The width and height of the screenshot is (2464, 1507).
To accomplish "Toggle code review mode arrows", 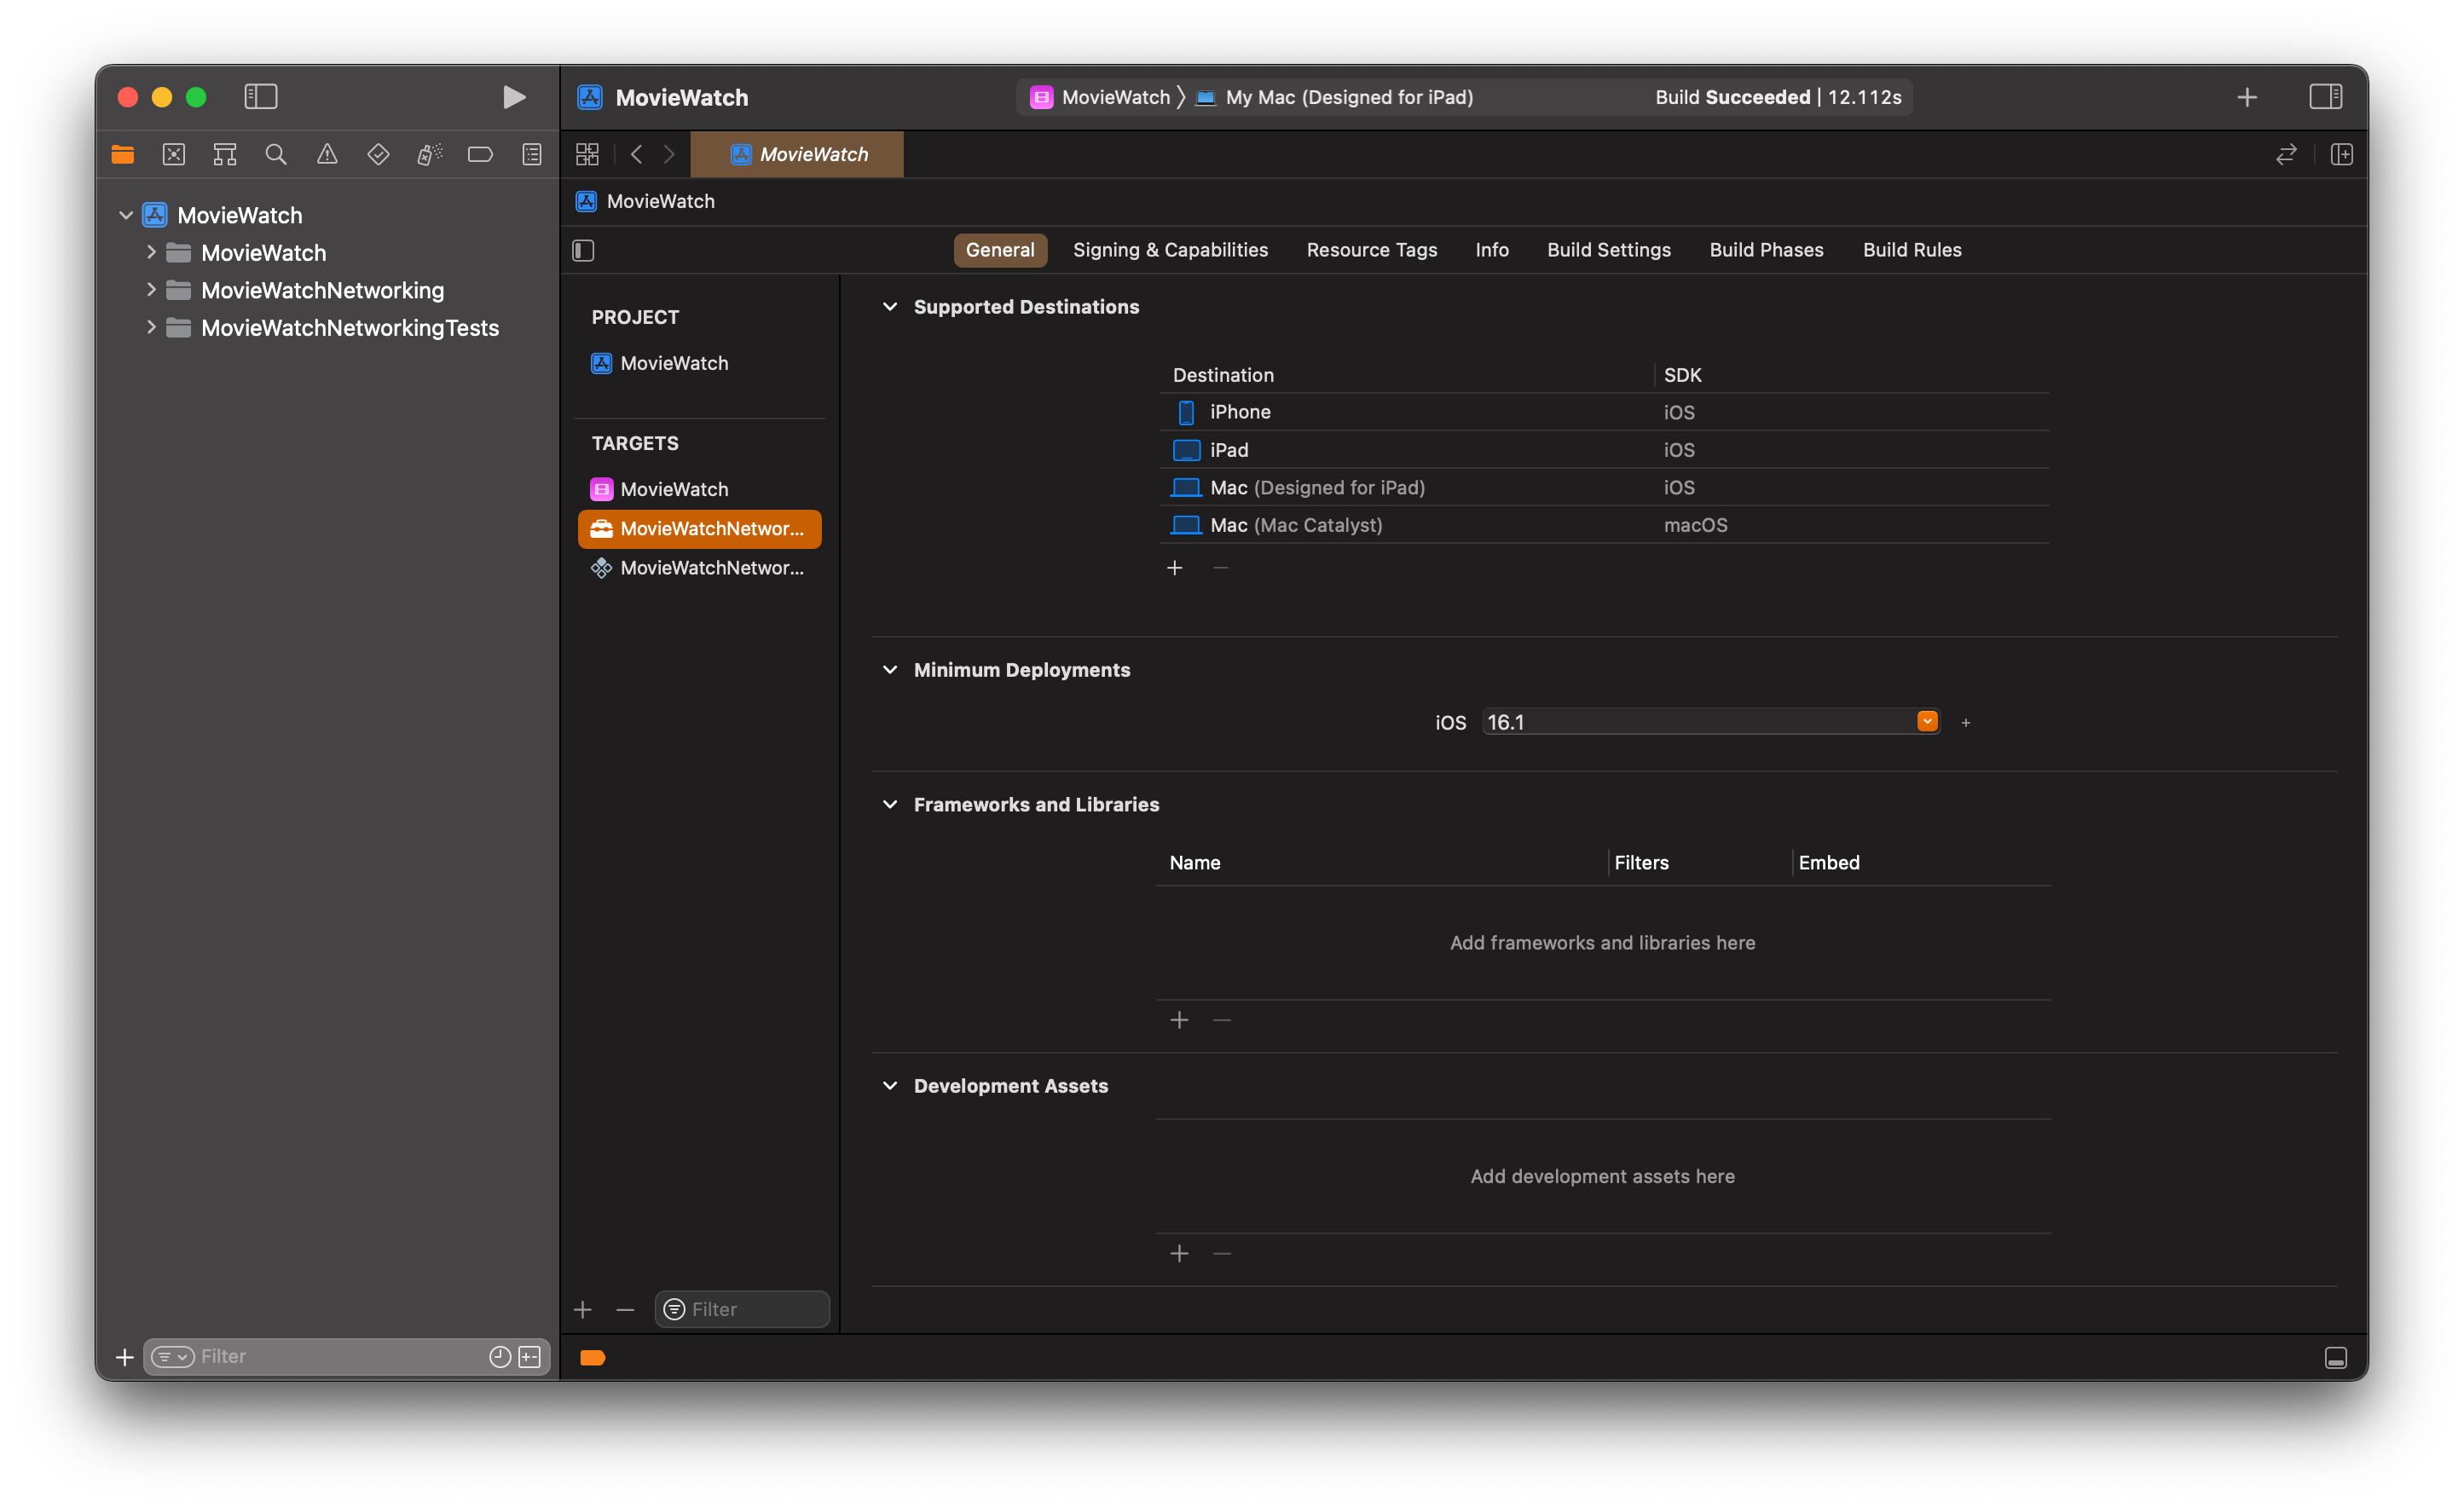I will pos(2286,154).
